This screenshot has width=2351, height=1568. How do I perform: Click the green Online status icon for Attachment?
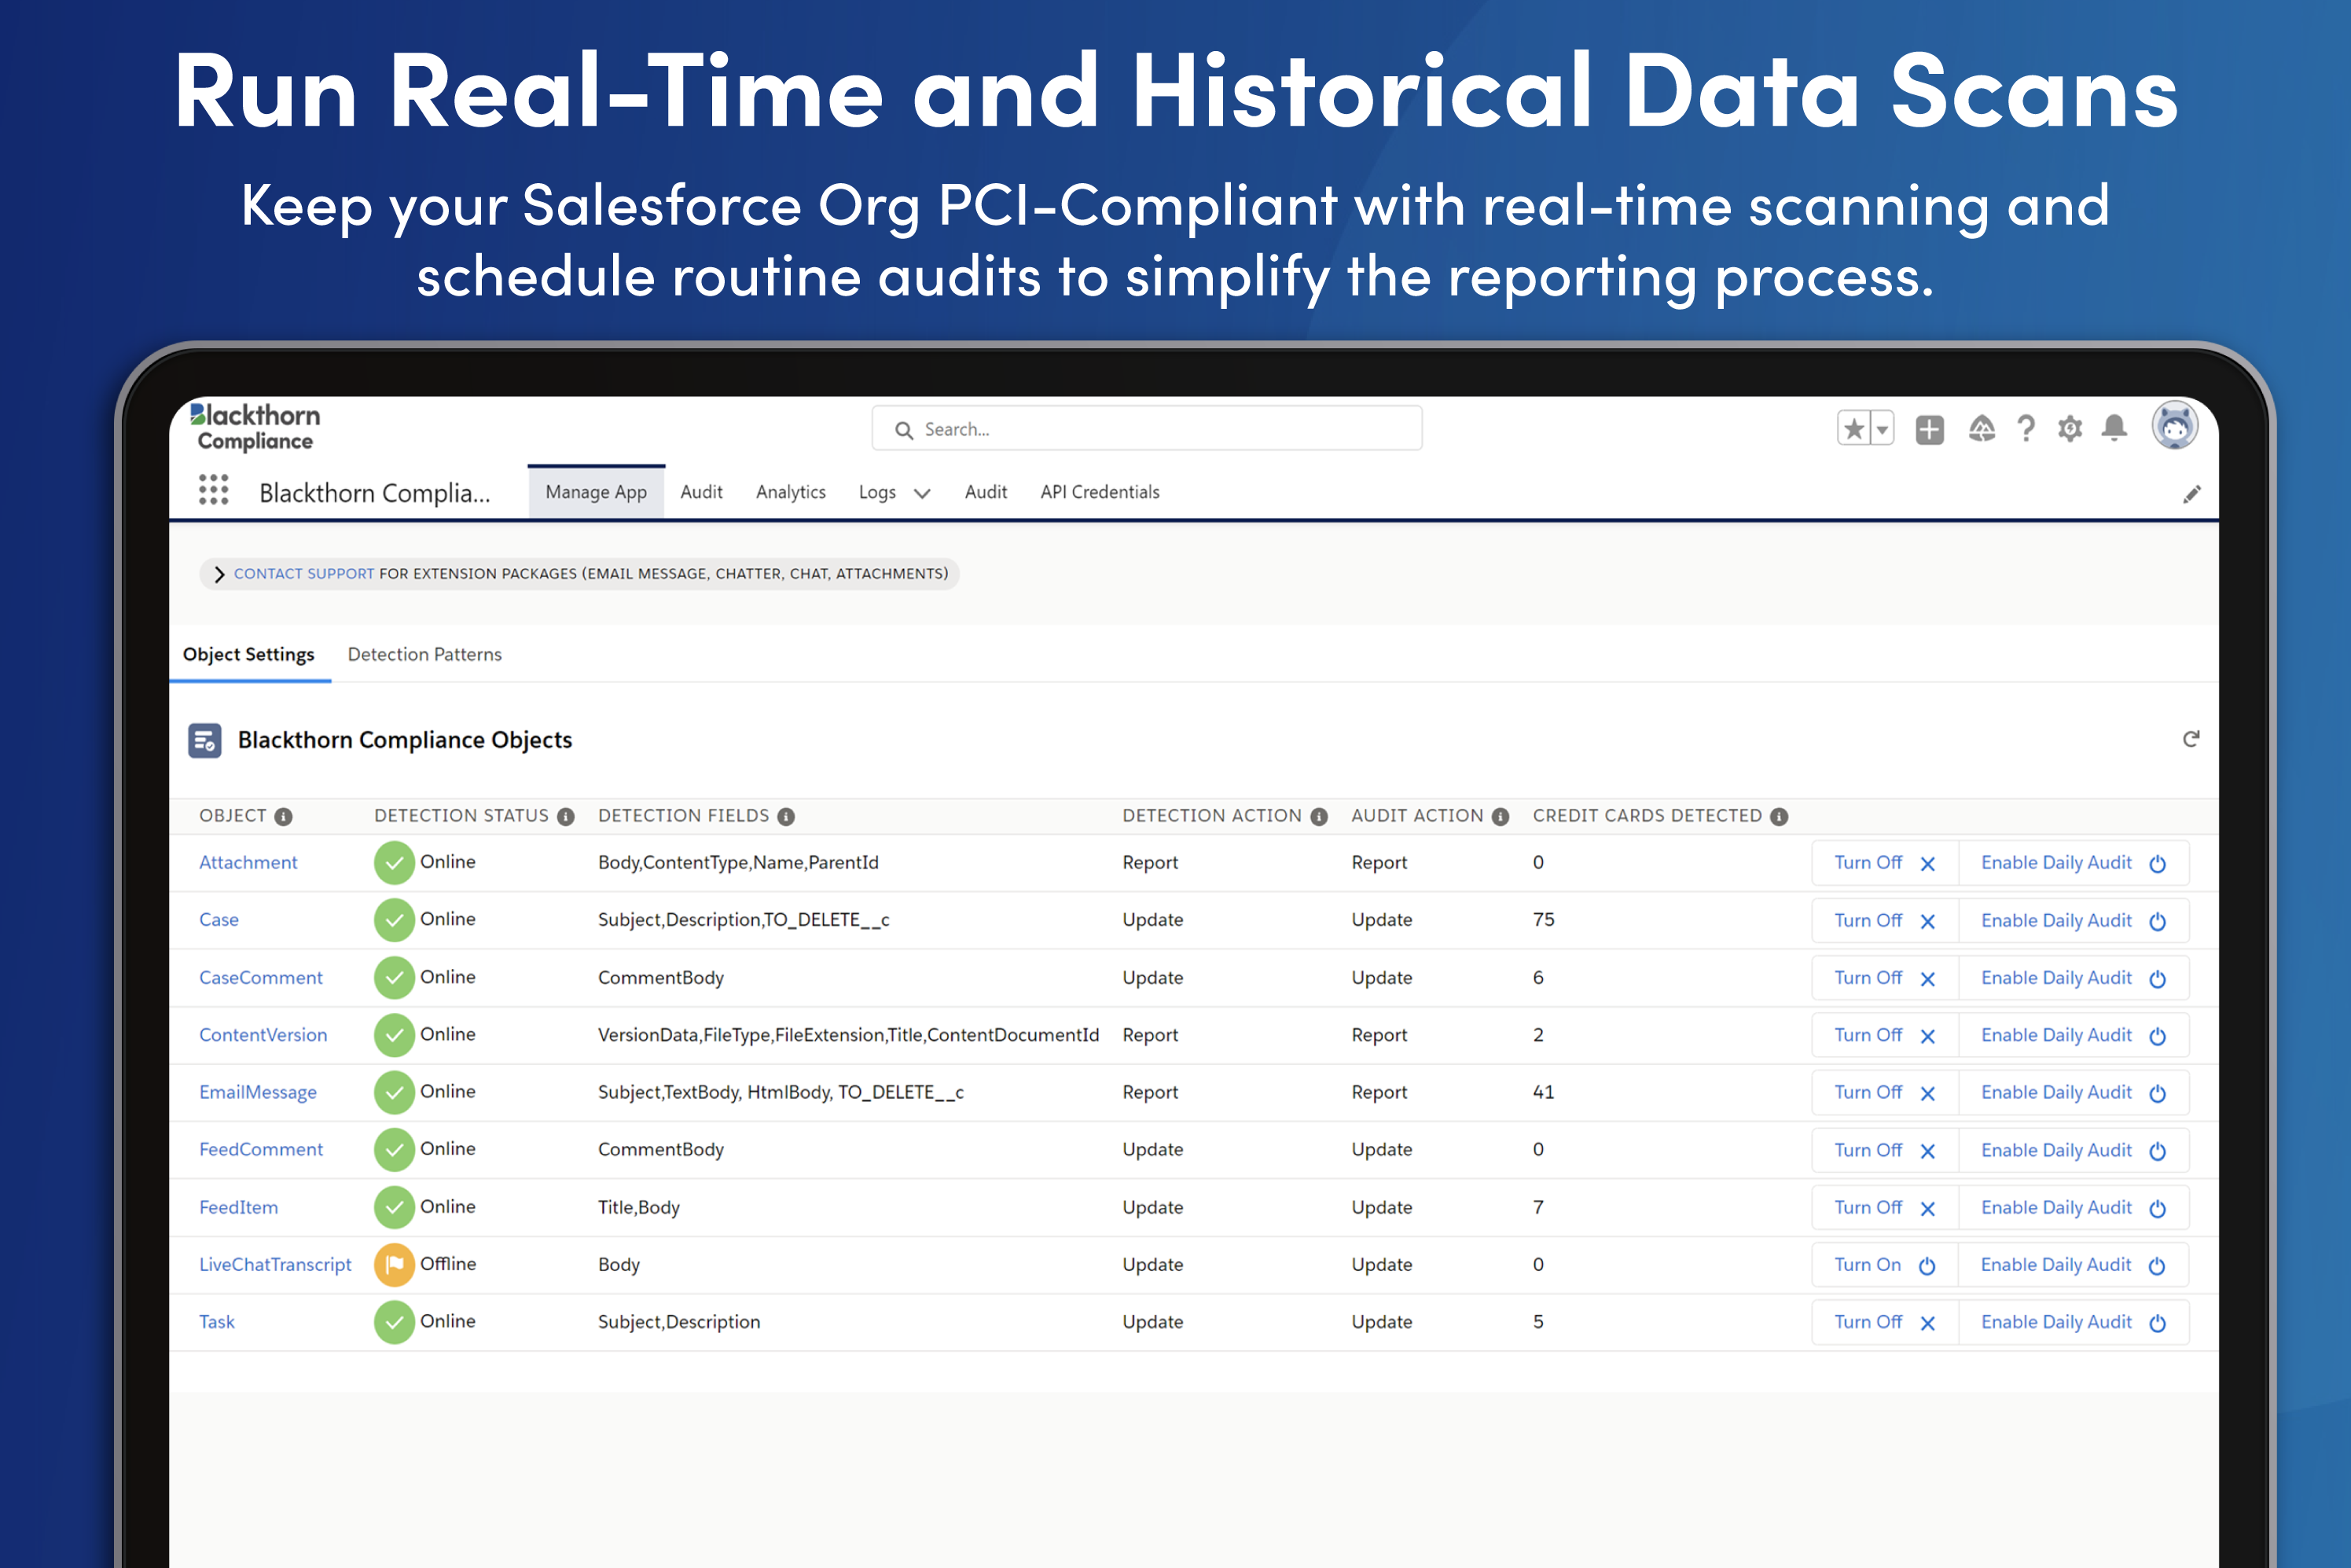pos(394,863)
